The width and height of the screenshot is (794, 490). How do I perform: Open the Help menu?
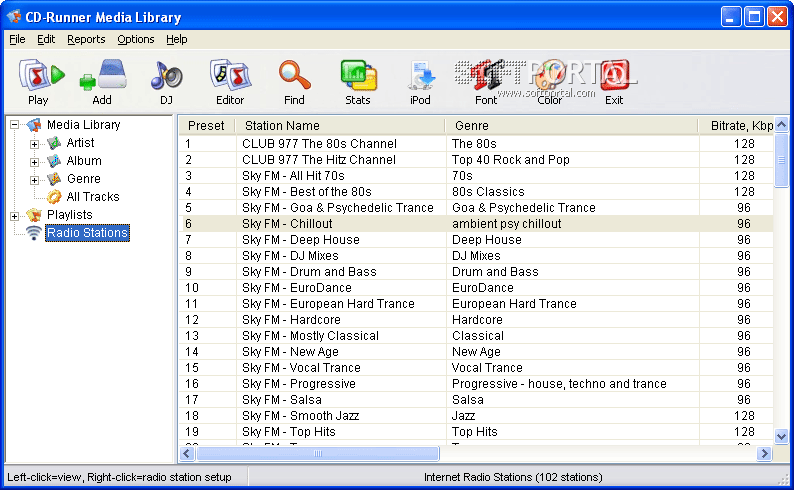pos(177,39)
